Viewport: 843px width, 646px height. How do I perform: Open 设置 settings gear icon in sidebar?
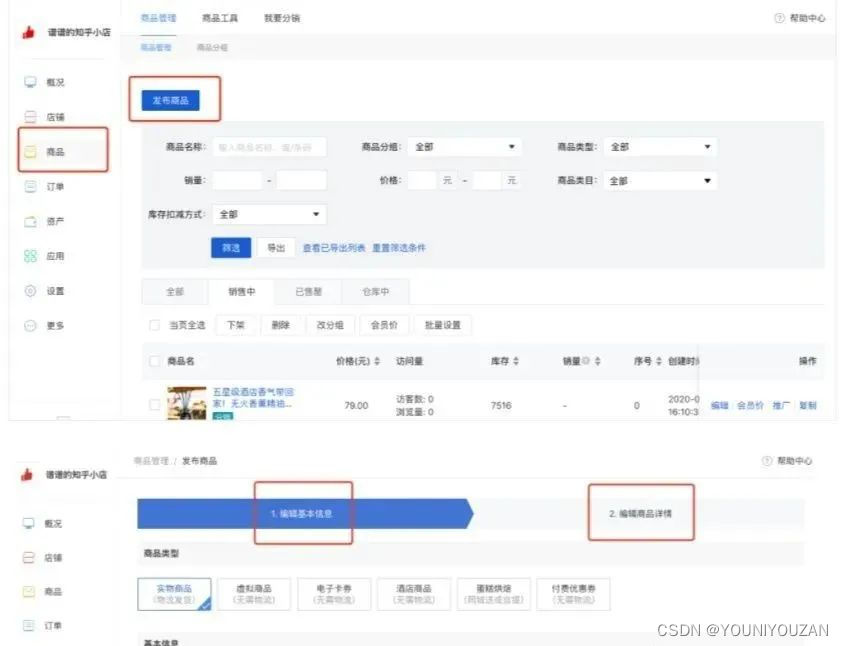coord(31,291)
